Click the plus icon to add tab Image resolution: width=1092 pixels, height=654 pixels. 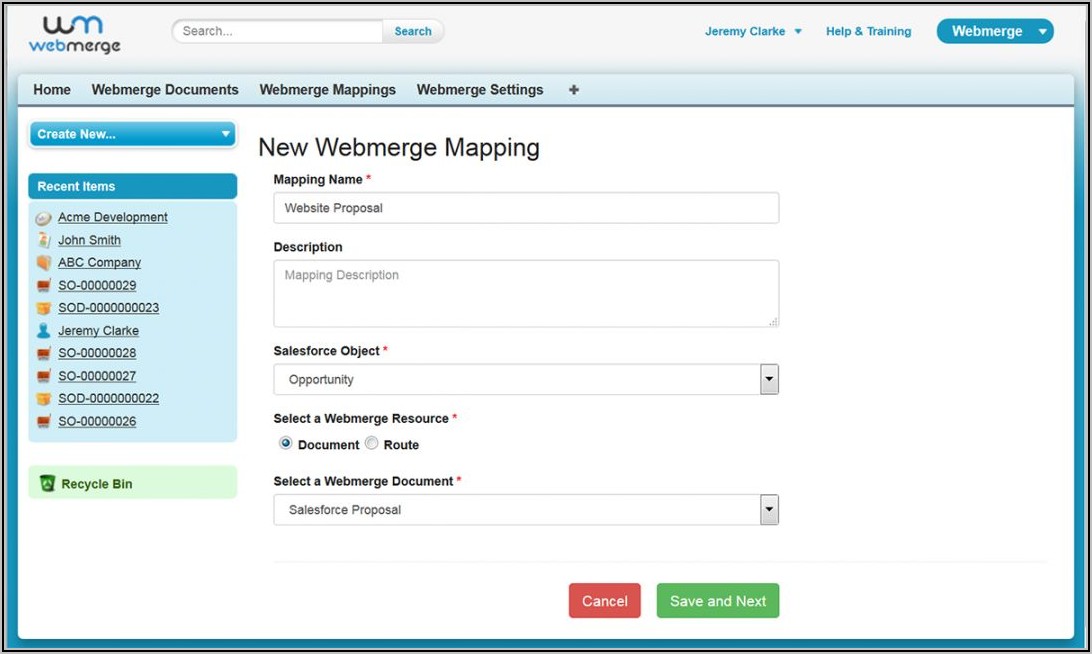[x=573, y=90]
